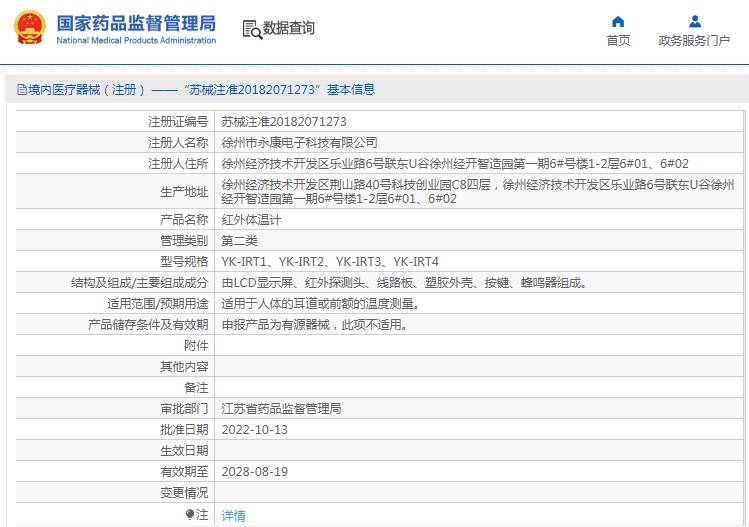
Task: Select the 批准日期 label
Action: click(x=184, y=430)
